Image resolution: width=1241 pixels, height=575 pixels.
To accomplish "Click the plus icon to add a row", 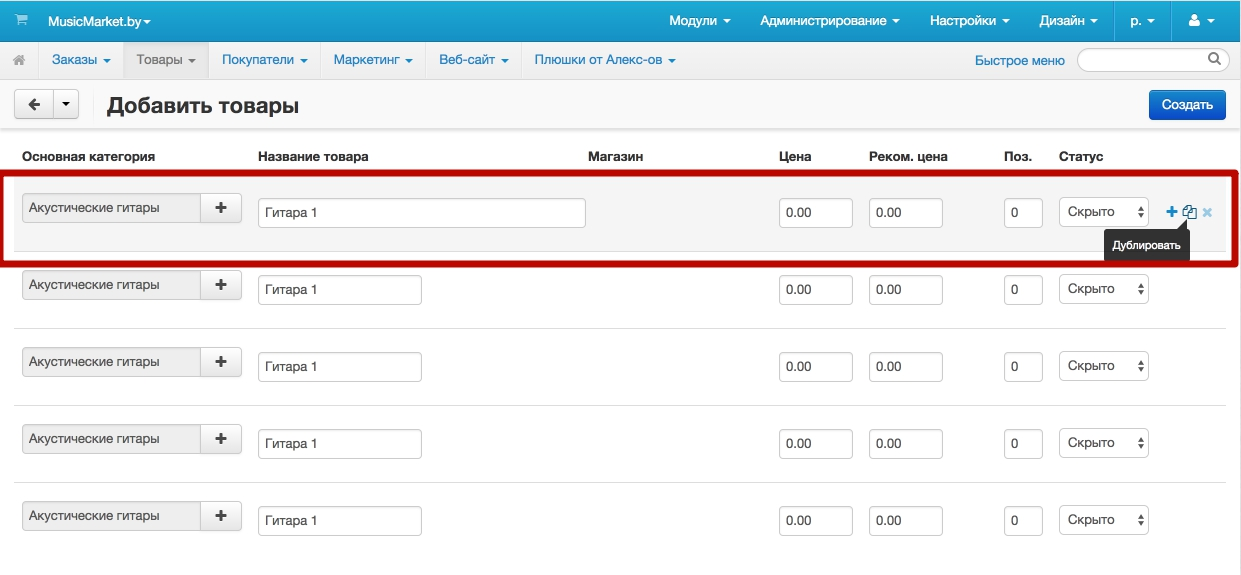I will (1172, 212).
